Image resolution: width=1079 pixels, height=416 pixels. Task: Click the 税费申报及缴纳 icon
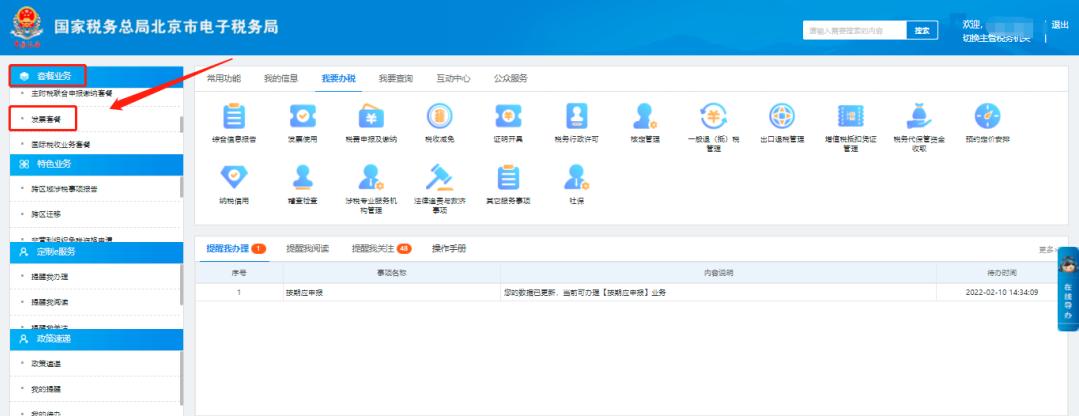371,116
